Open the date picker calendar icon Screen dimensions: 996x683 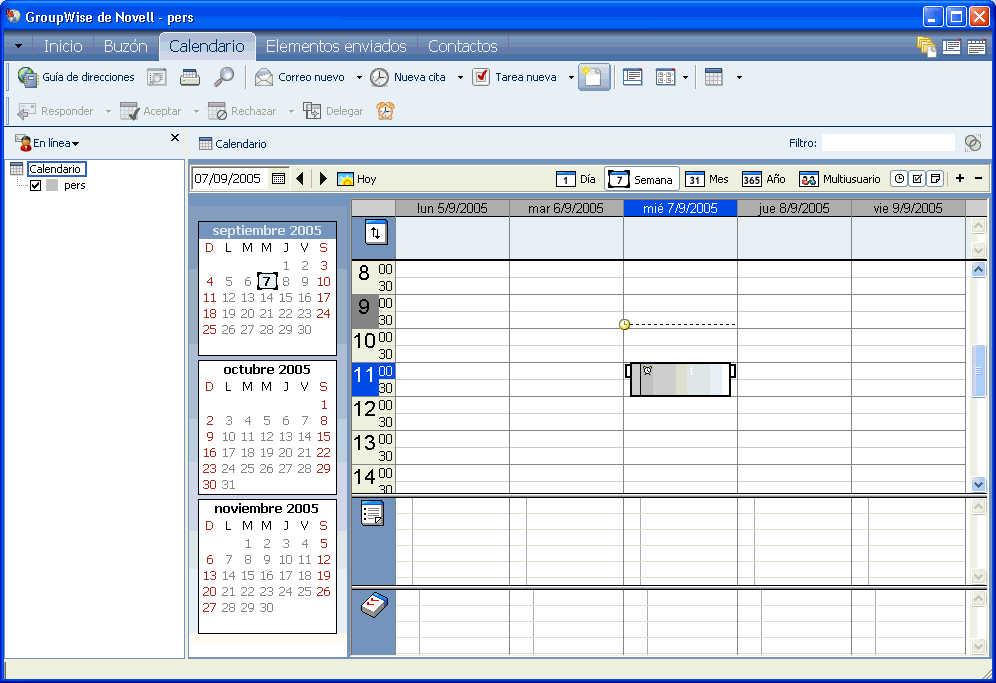[x=278, y=179]
